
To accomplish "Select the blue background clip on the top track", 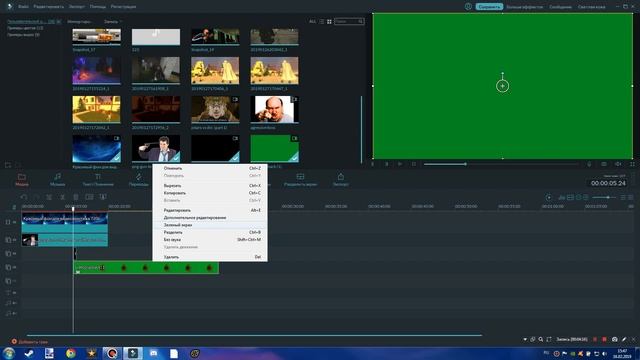I will 64,223.
